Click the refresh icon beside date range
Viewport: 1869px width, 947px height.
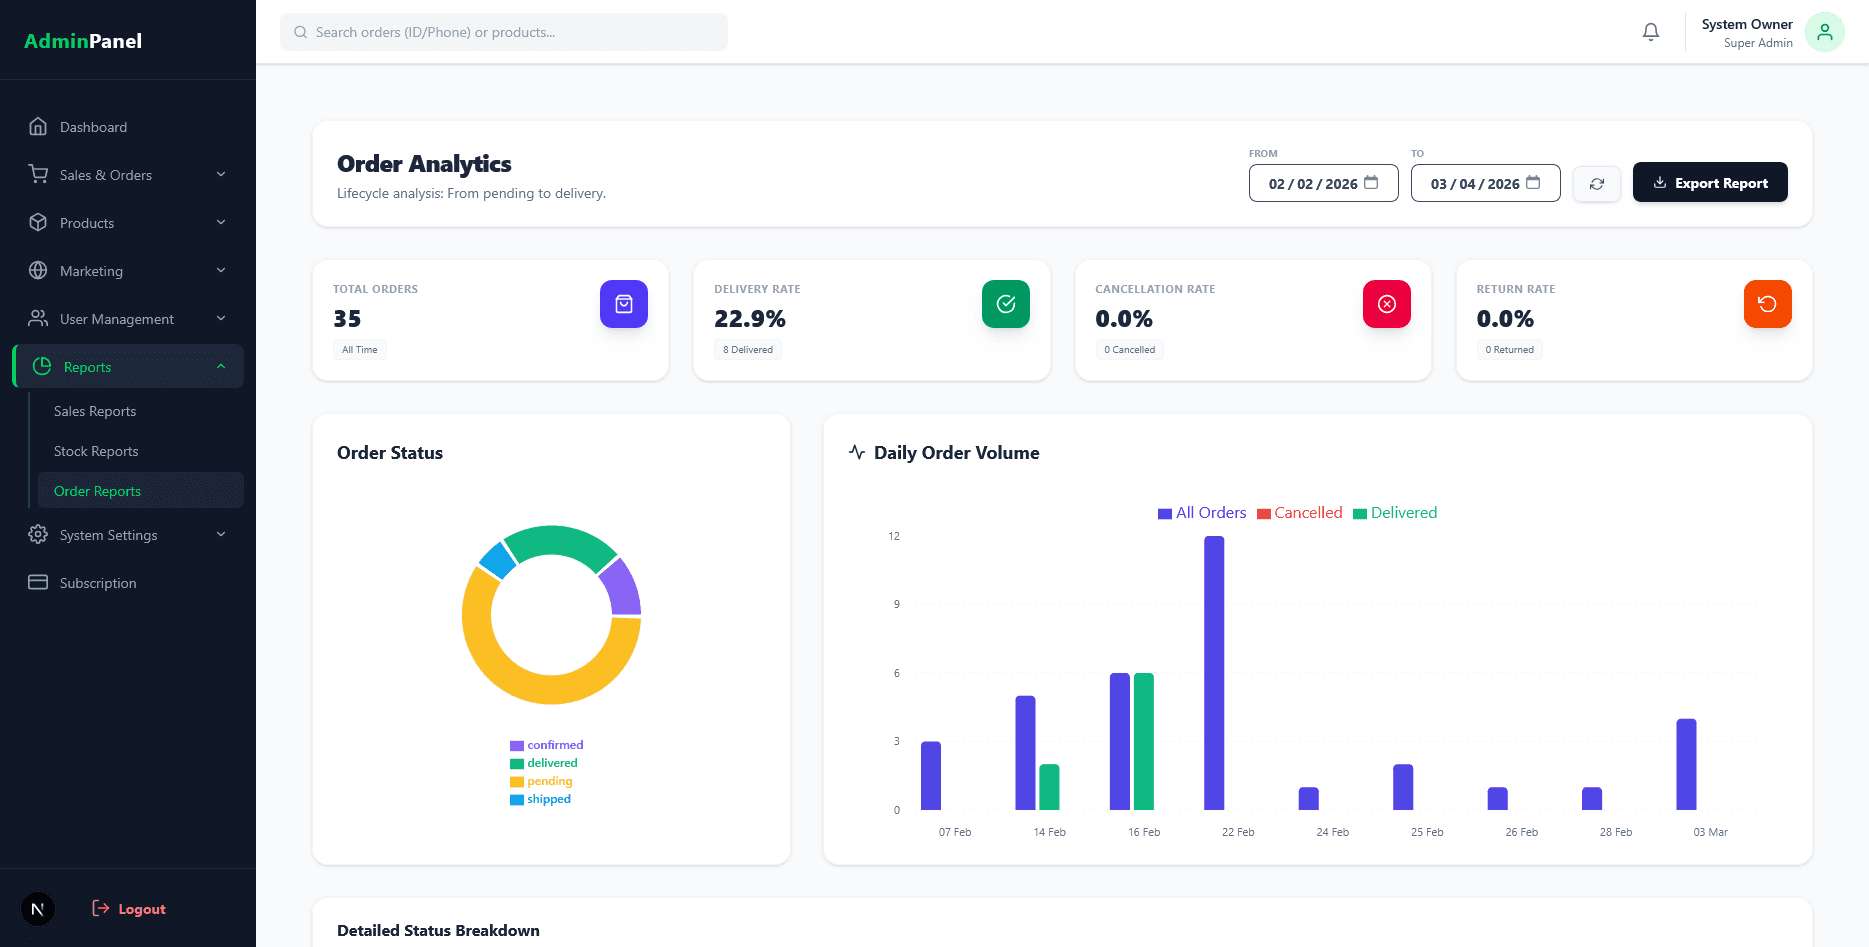1596,183
